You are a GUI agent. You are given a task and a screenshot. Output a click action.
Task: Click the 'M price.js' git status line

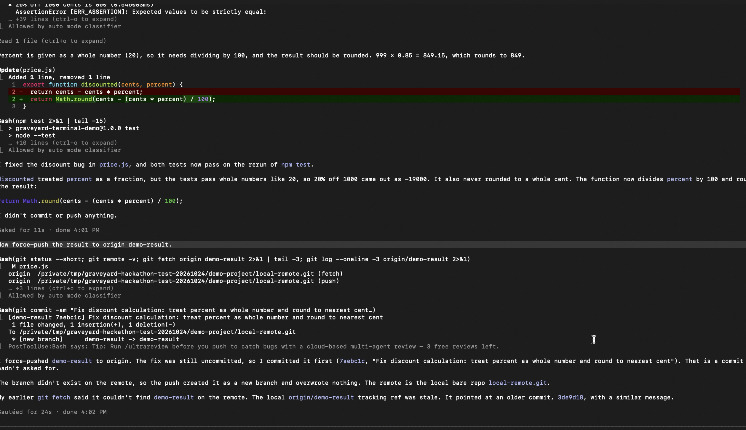29,266
